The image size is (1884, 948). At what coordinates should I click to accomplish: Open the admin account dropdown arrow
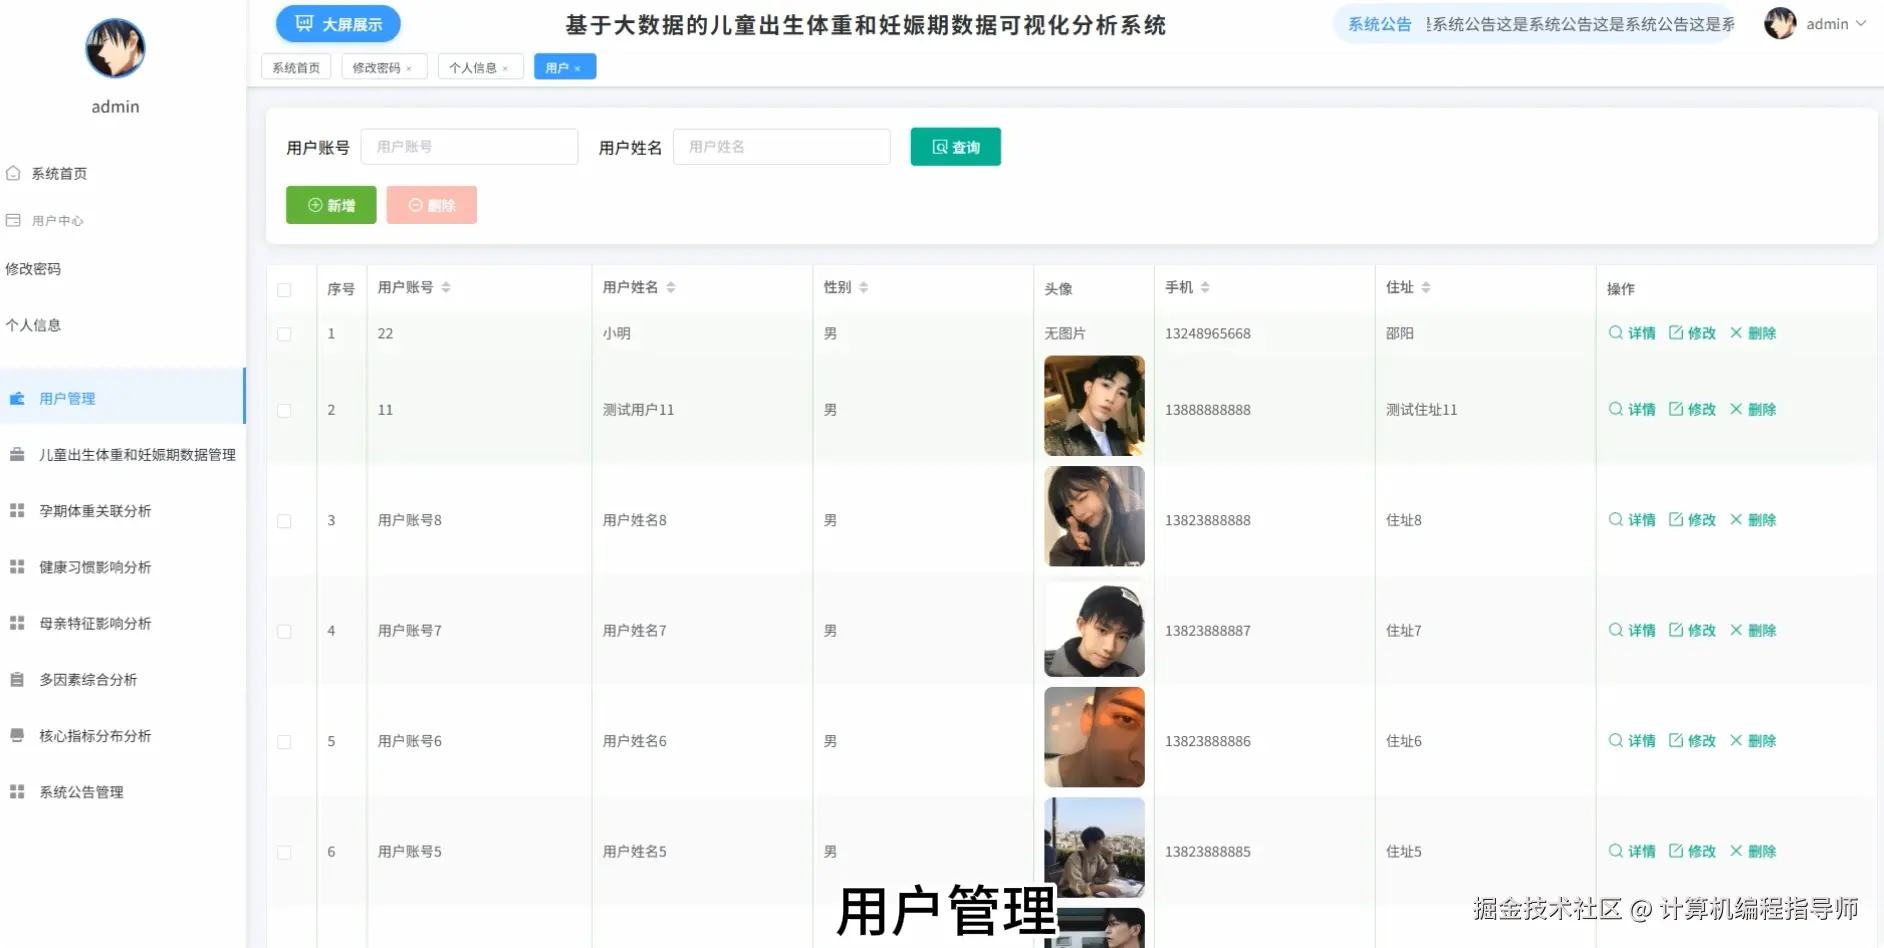tap(1861, 24)
